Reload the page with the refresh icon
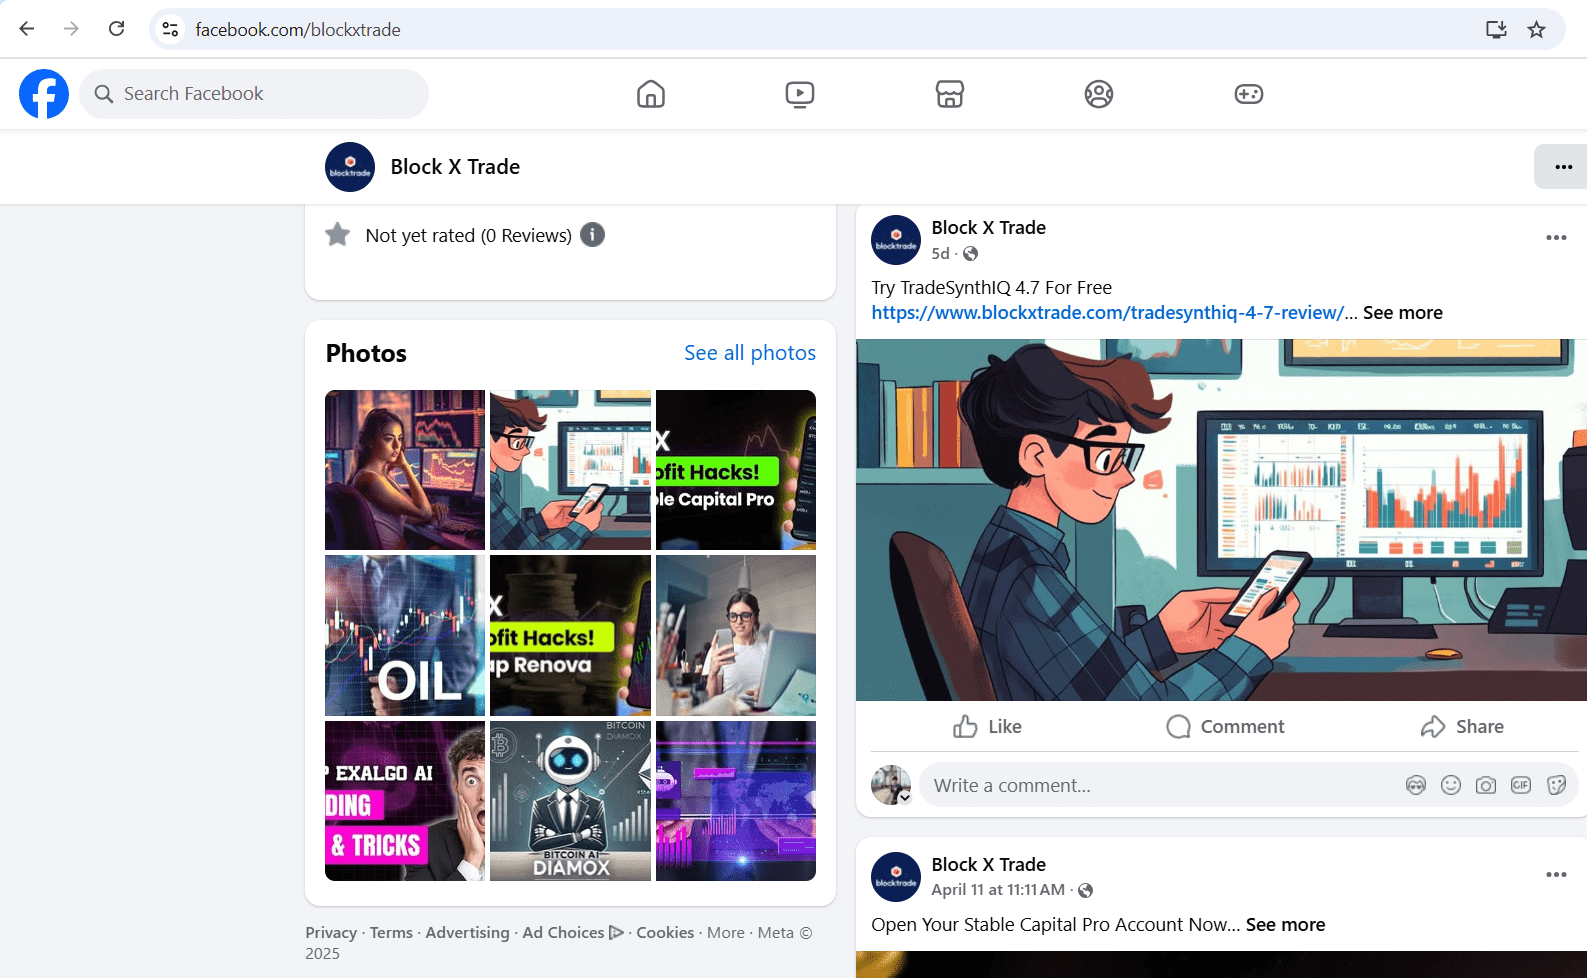Viewport: 1587px width, 978px height. point(117,29)
